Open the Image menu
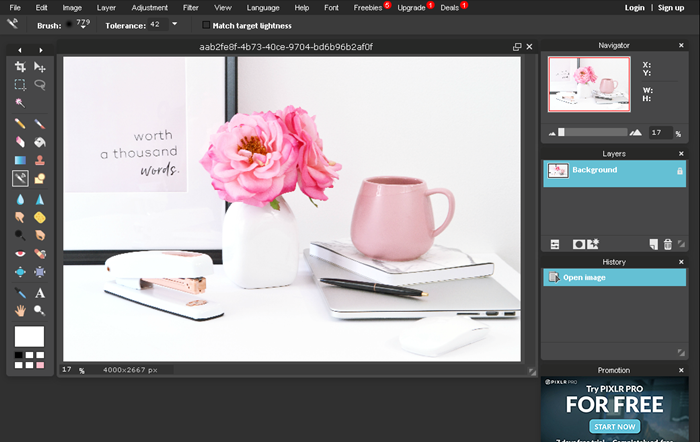The width and height of the screenshot is (700, 442). (72, 8)
